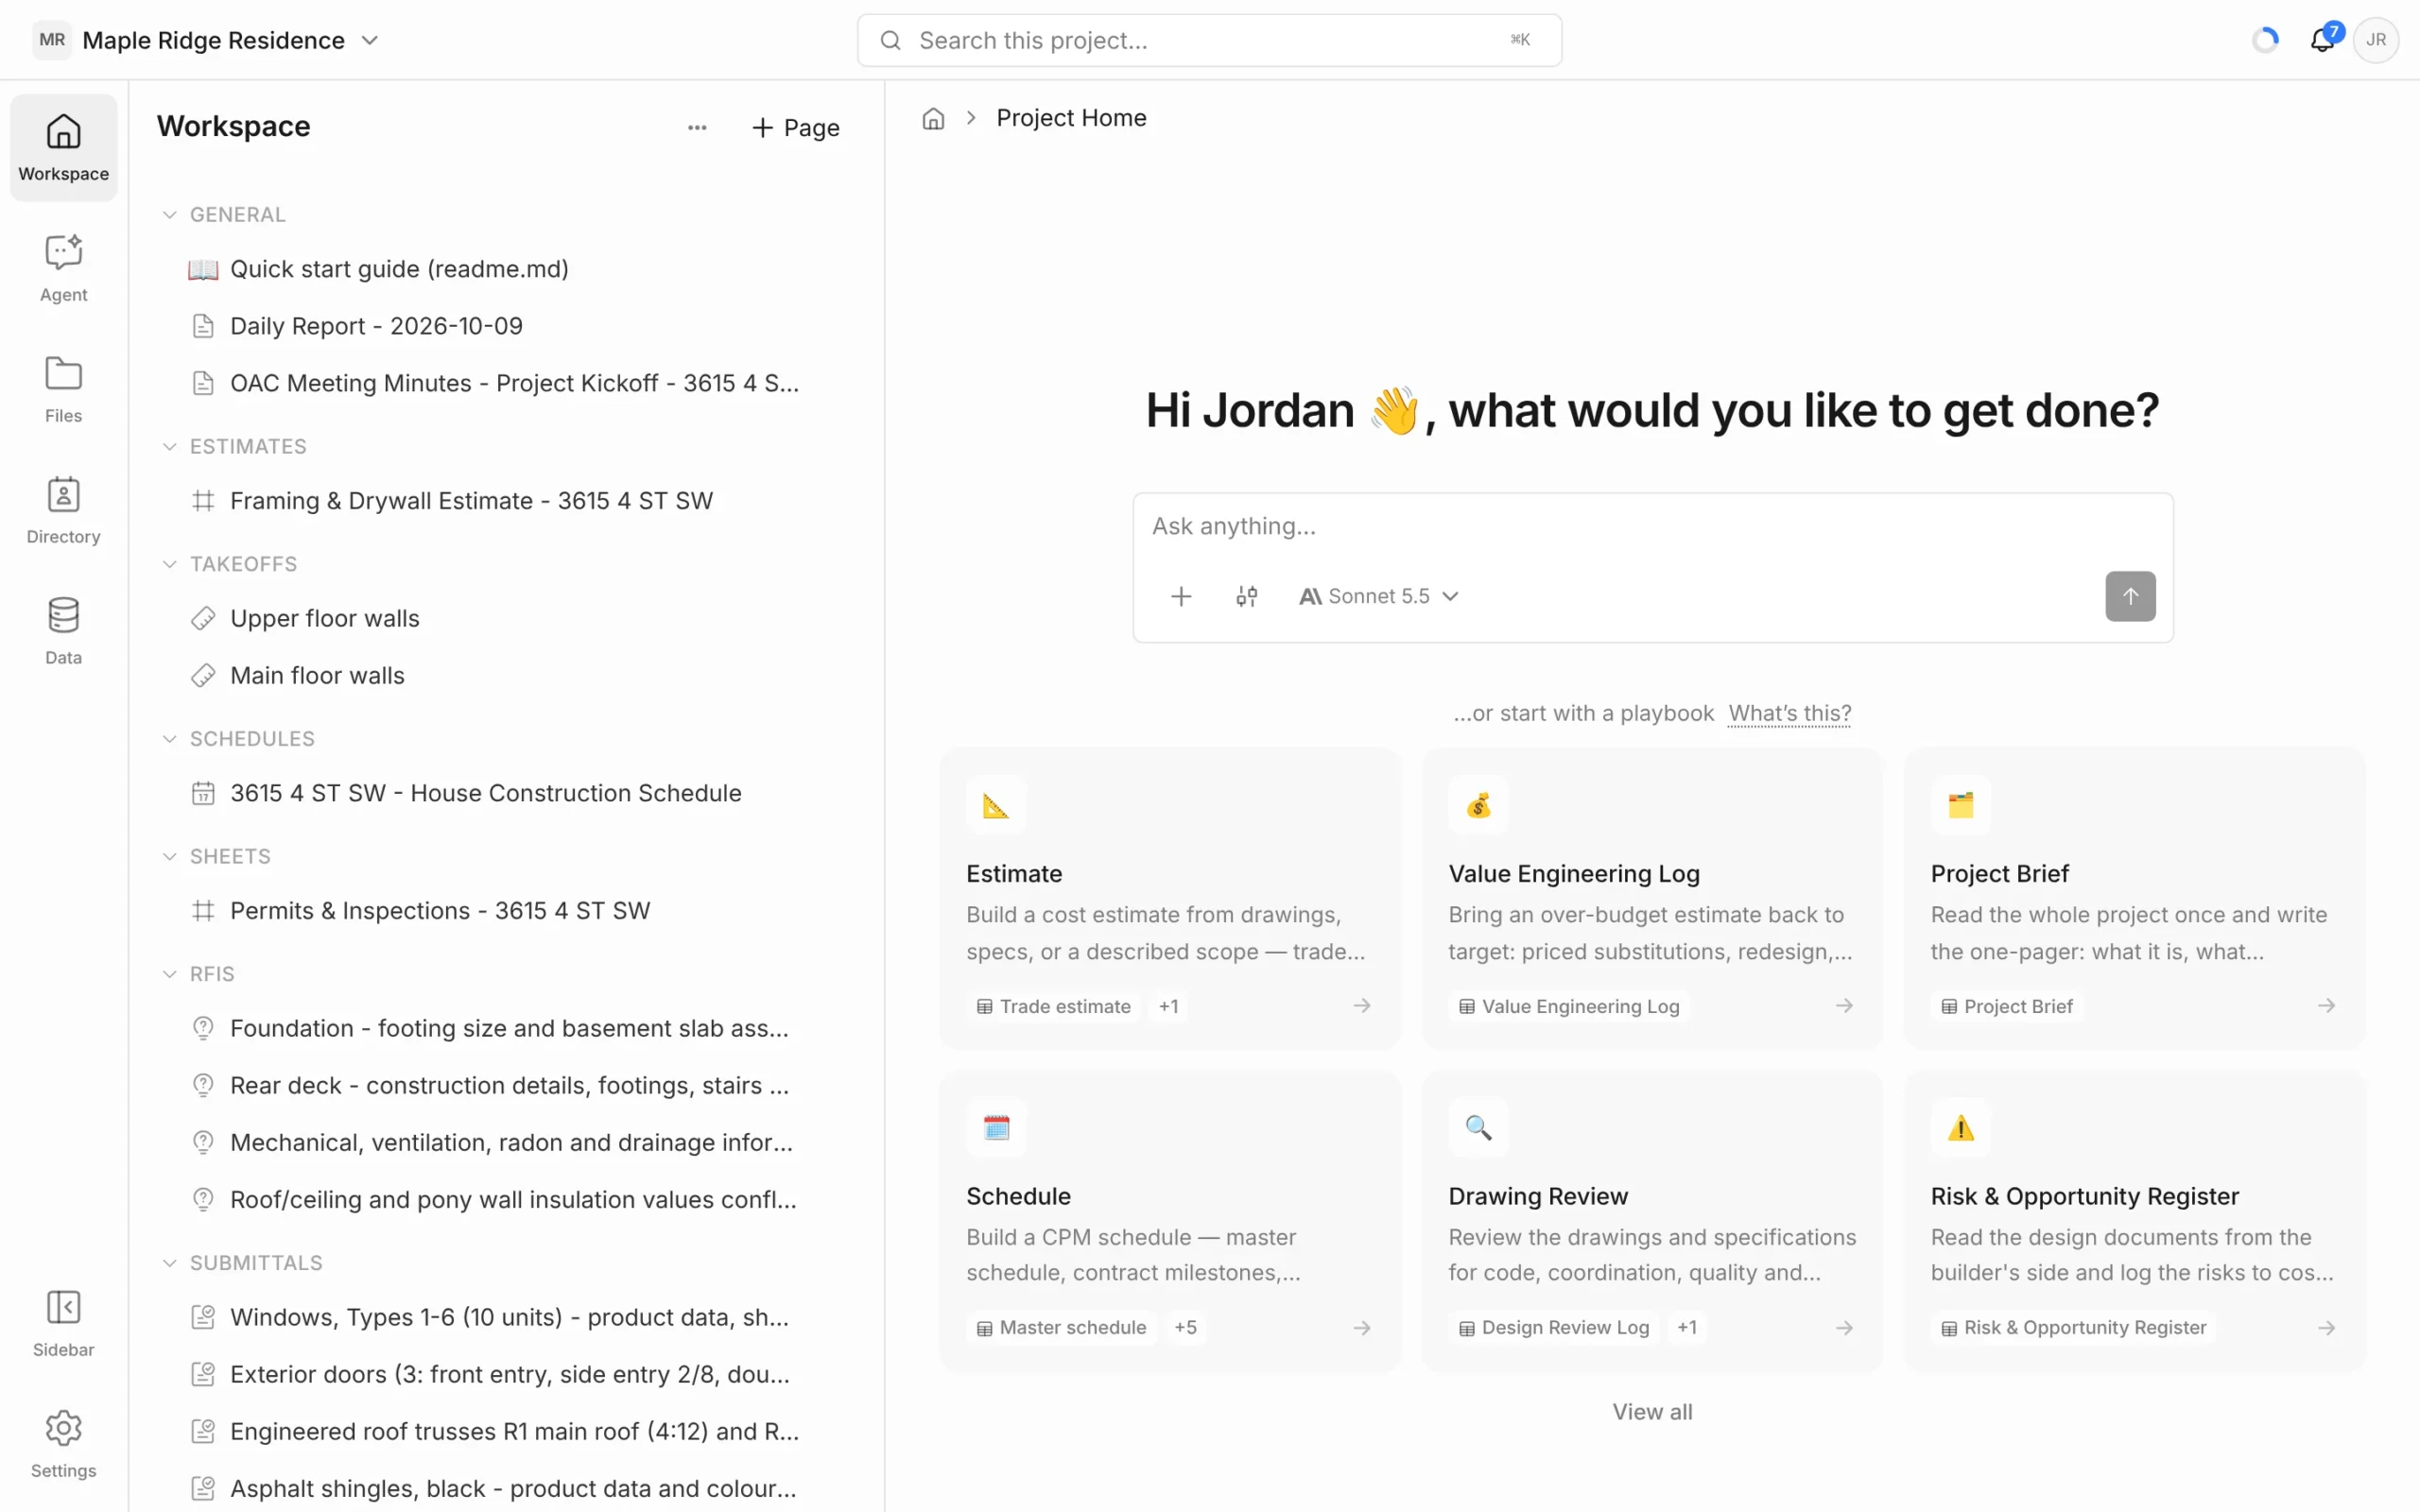Open the Maple Ridge Residence project dropdown
The image size is (2420, 1512).
pos(207,40)
